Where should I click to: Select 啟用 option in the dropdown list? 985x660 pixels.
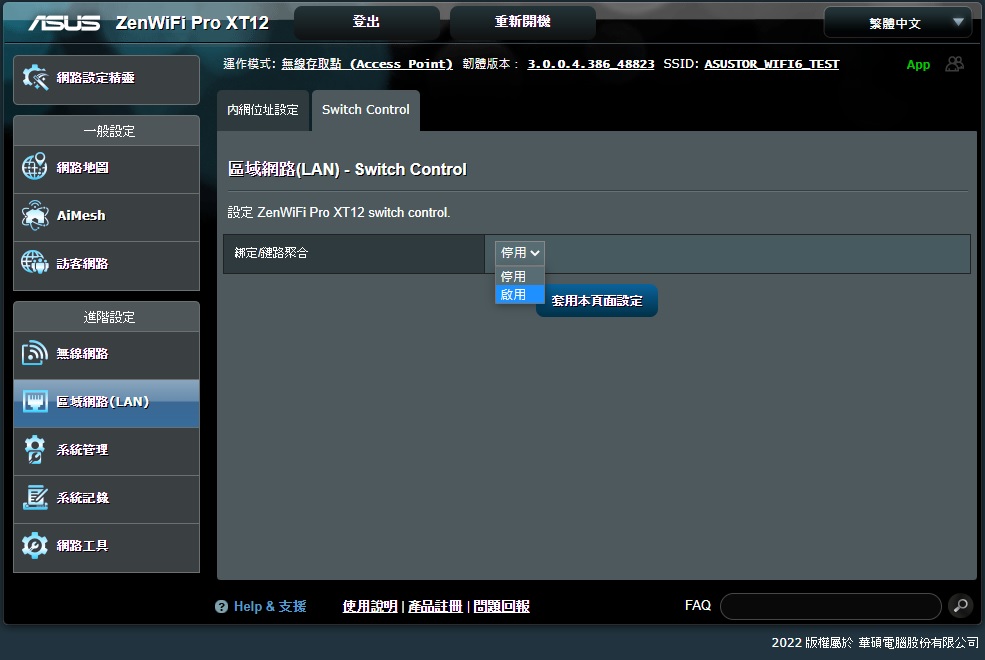point(520,295)
